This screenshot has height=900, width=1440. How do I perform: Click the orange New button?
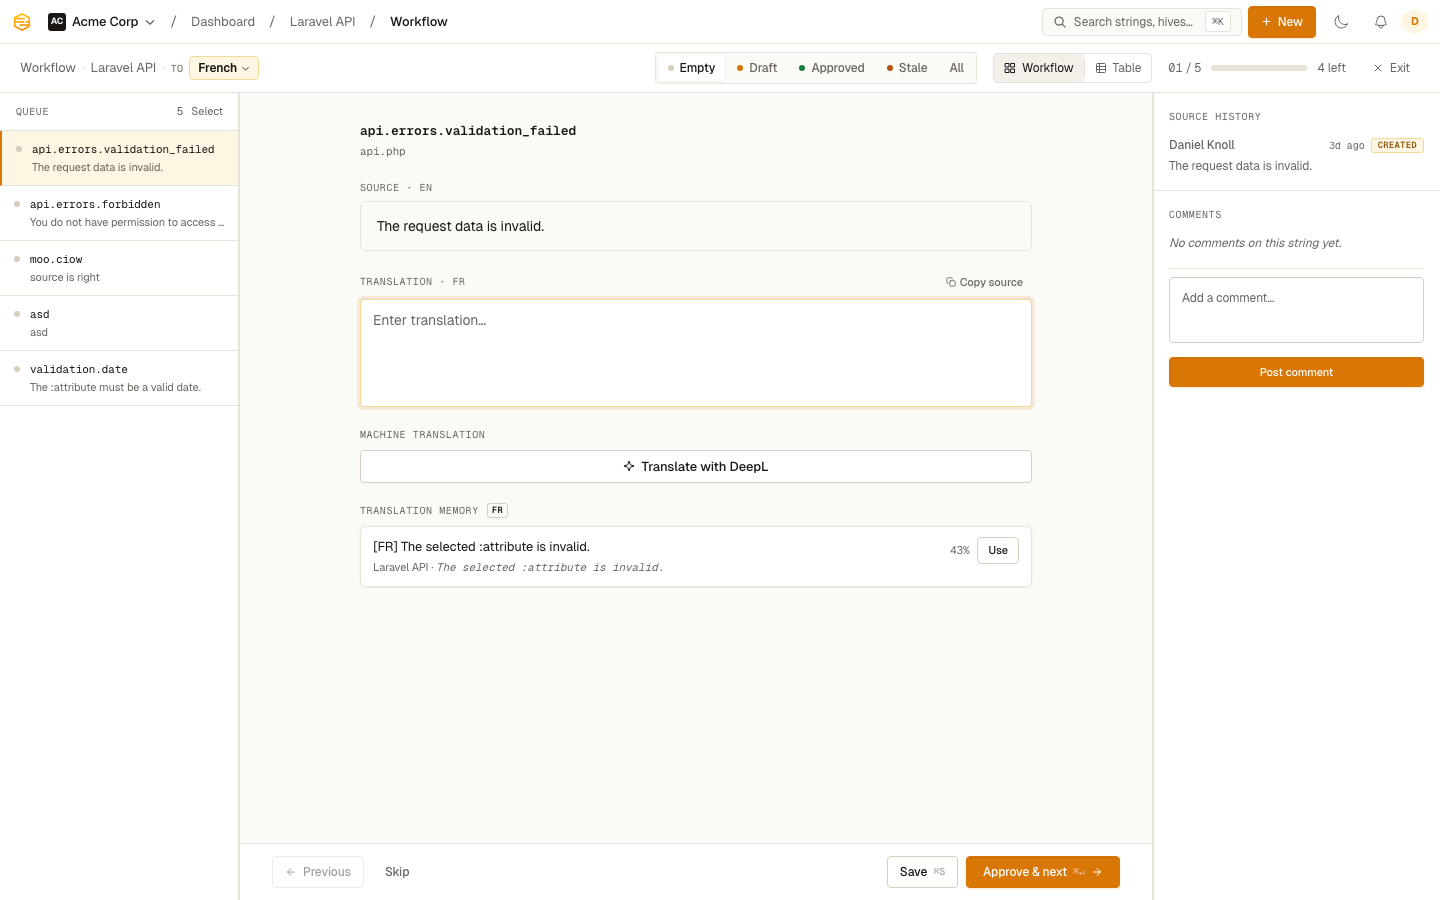tap(1282, 22)
